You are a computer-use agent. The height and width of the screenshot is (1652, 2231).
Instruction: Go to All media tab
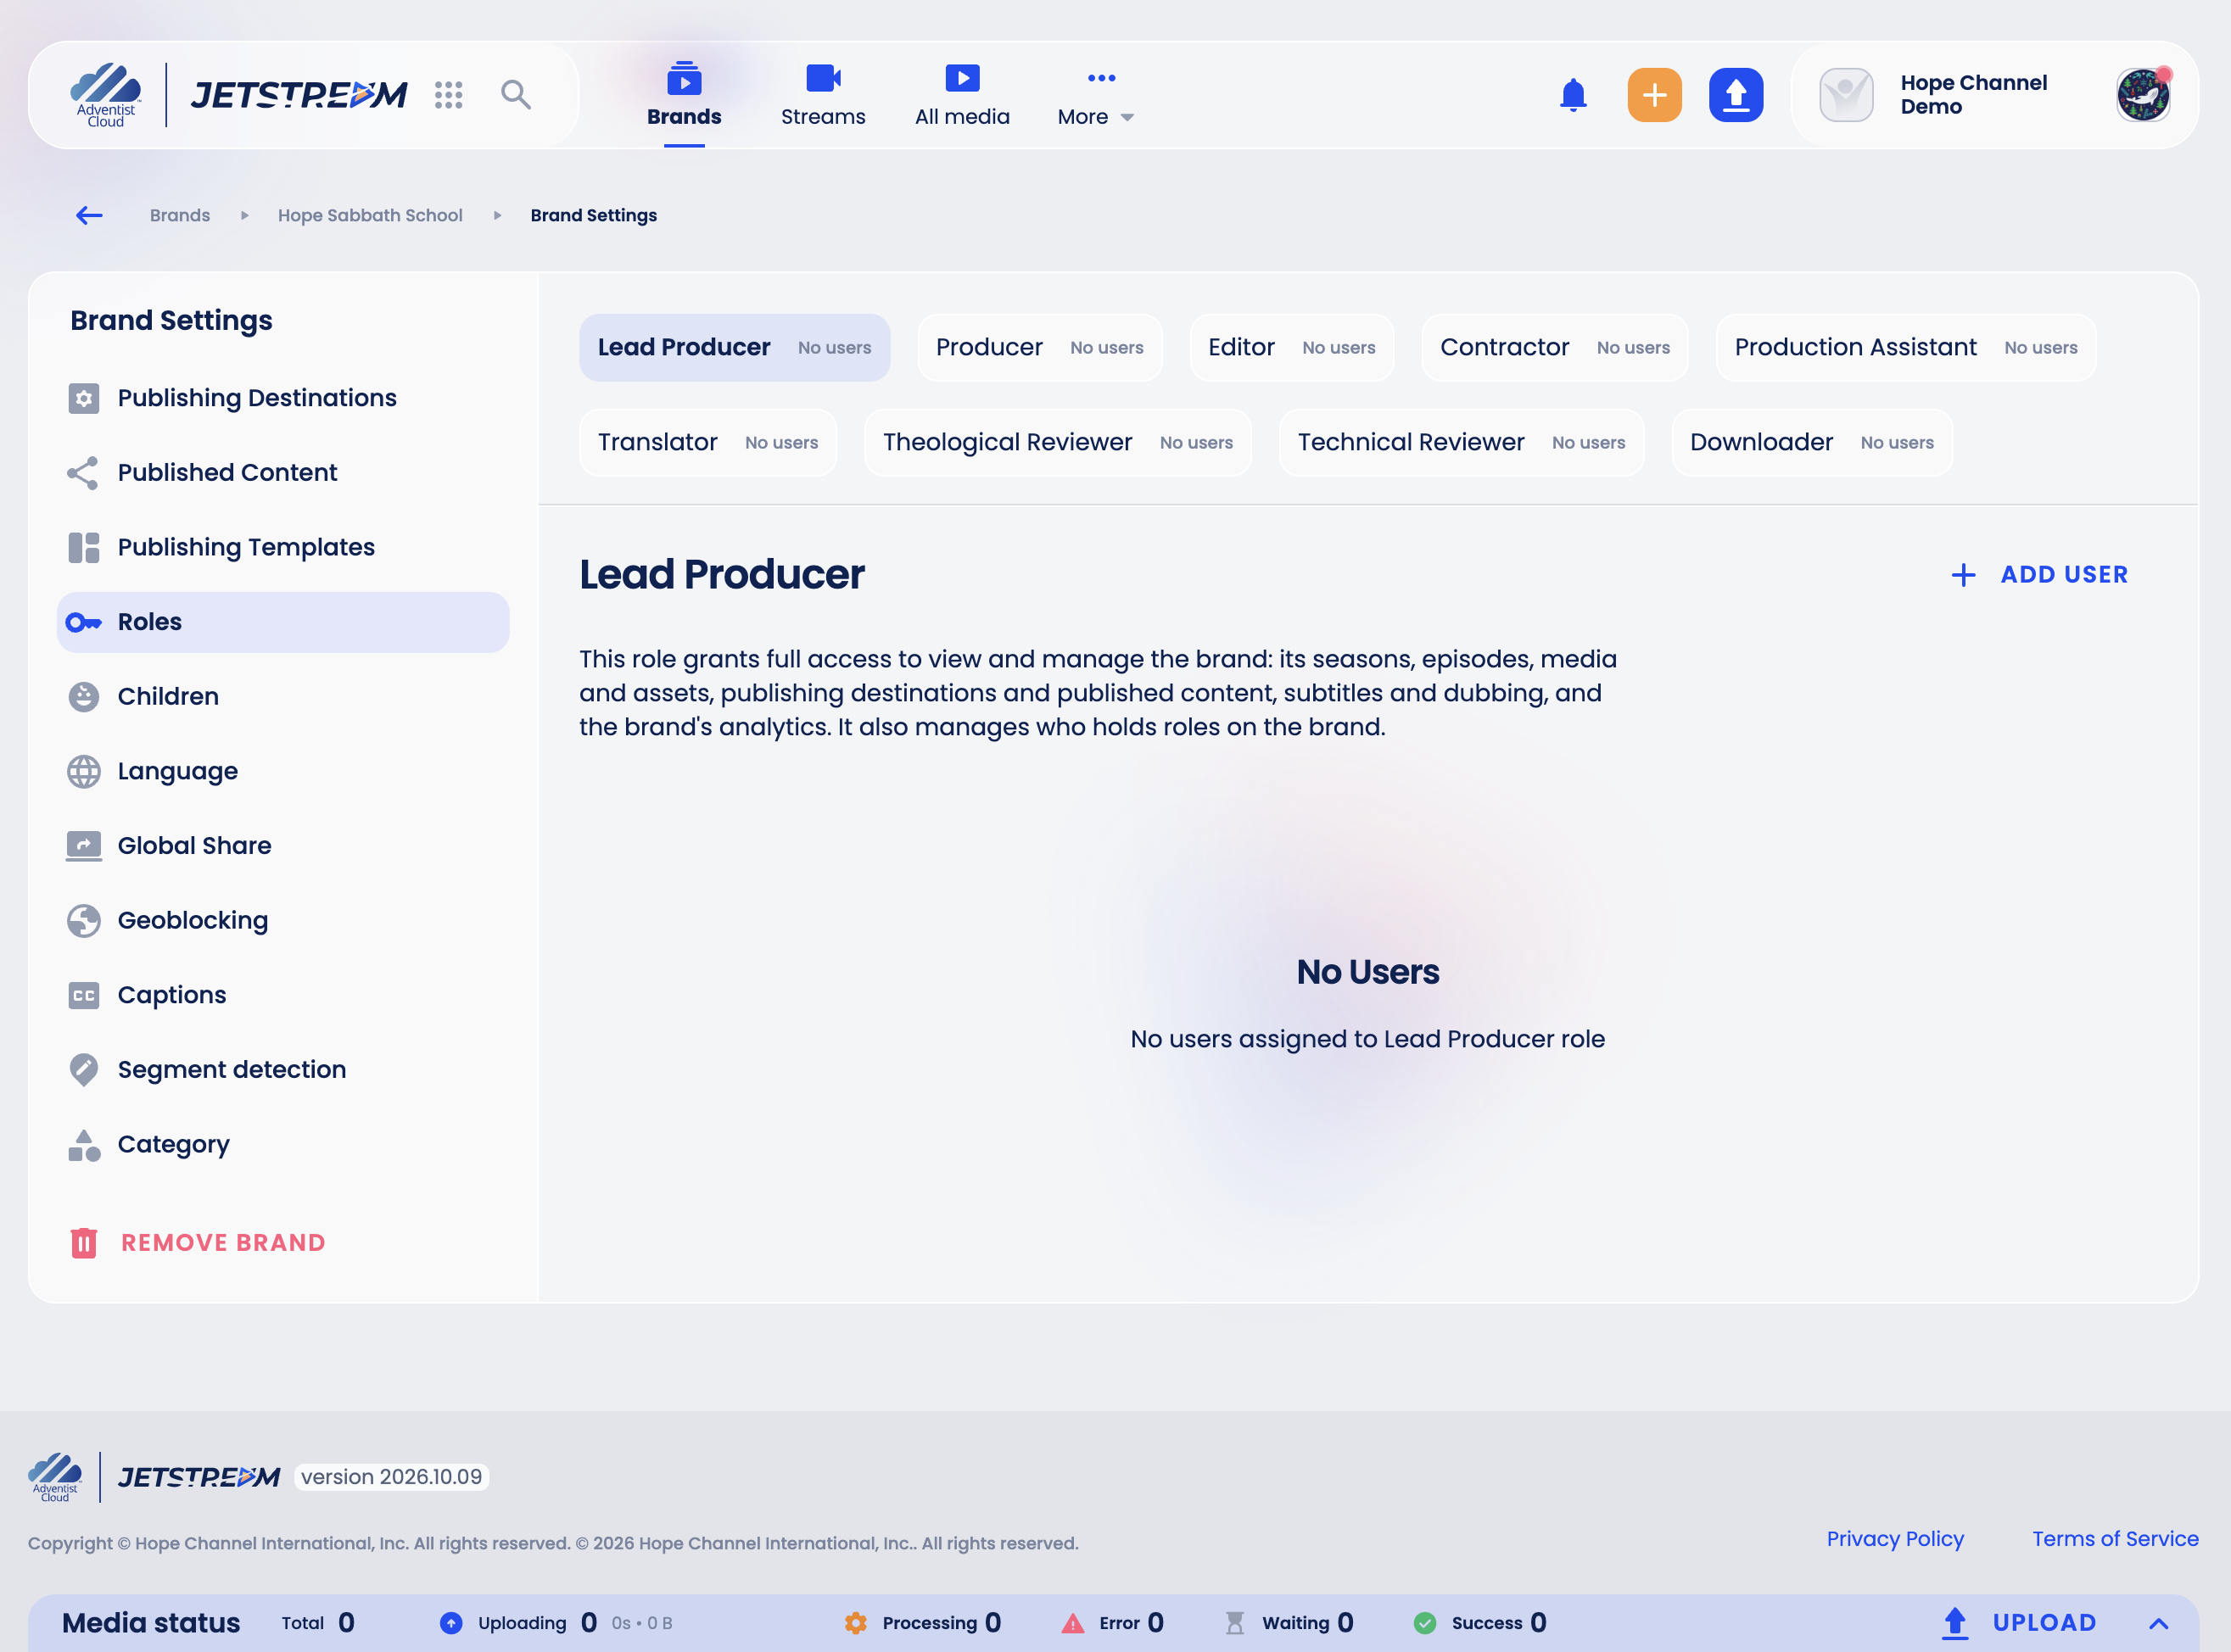[962, 97]
